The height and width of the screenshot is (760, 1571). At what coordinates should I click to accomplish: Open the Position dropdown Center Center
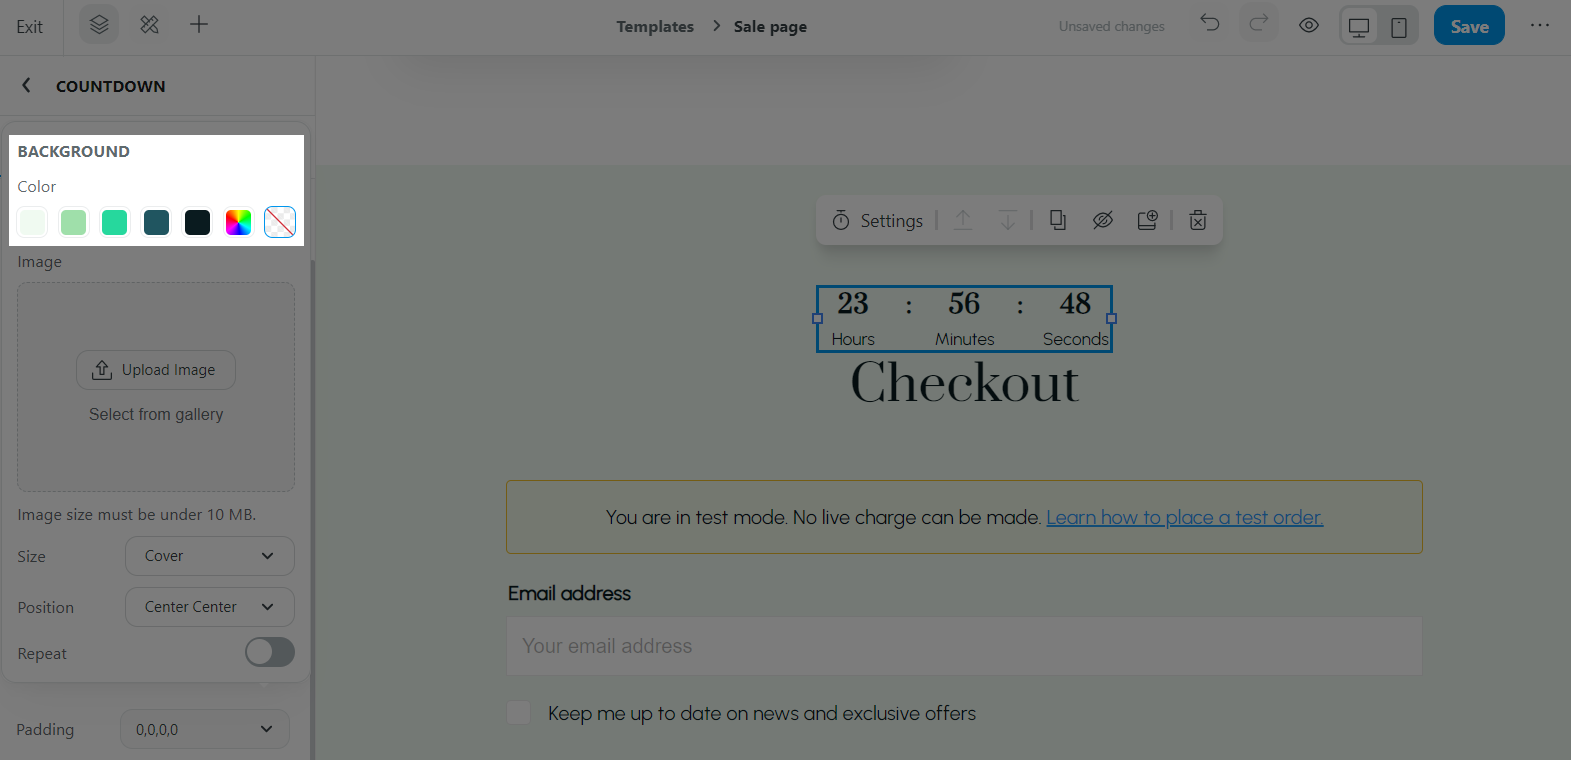(x=210, y=607)
